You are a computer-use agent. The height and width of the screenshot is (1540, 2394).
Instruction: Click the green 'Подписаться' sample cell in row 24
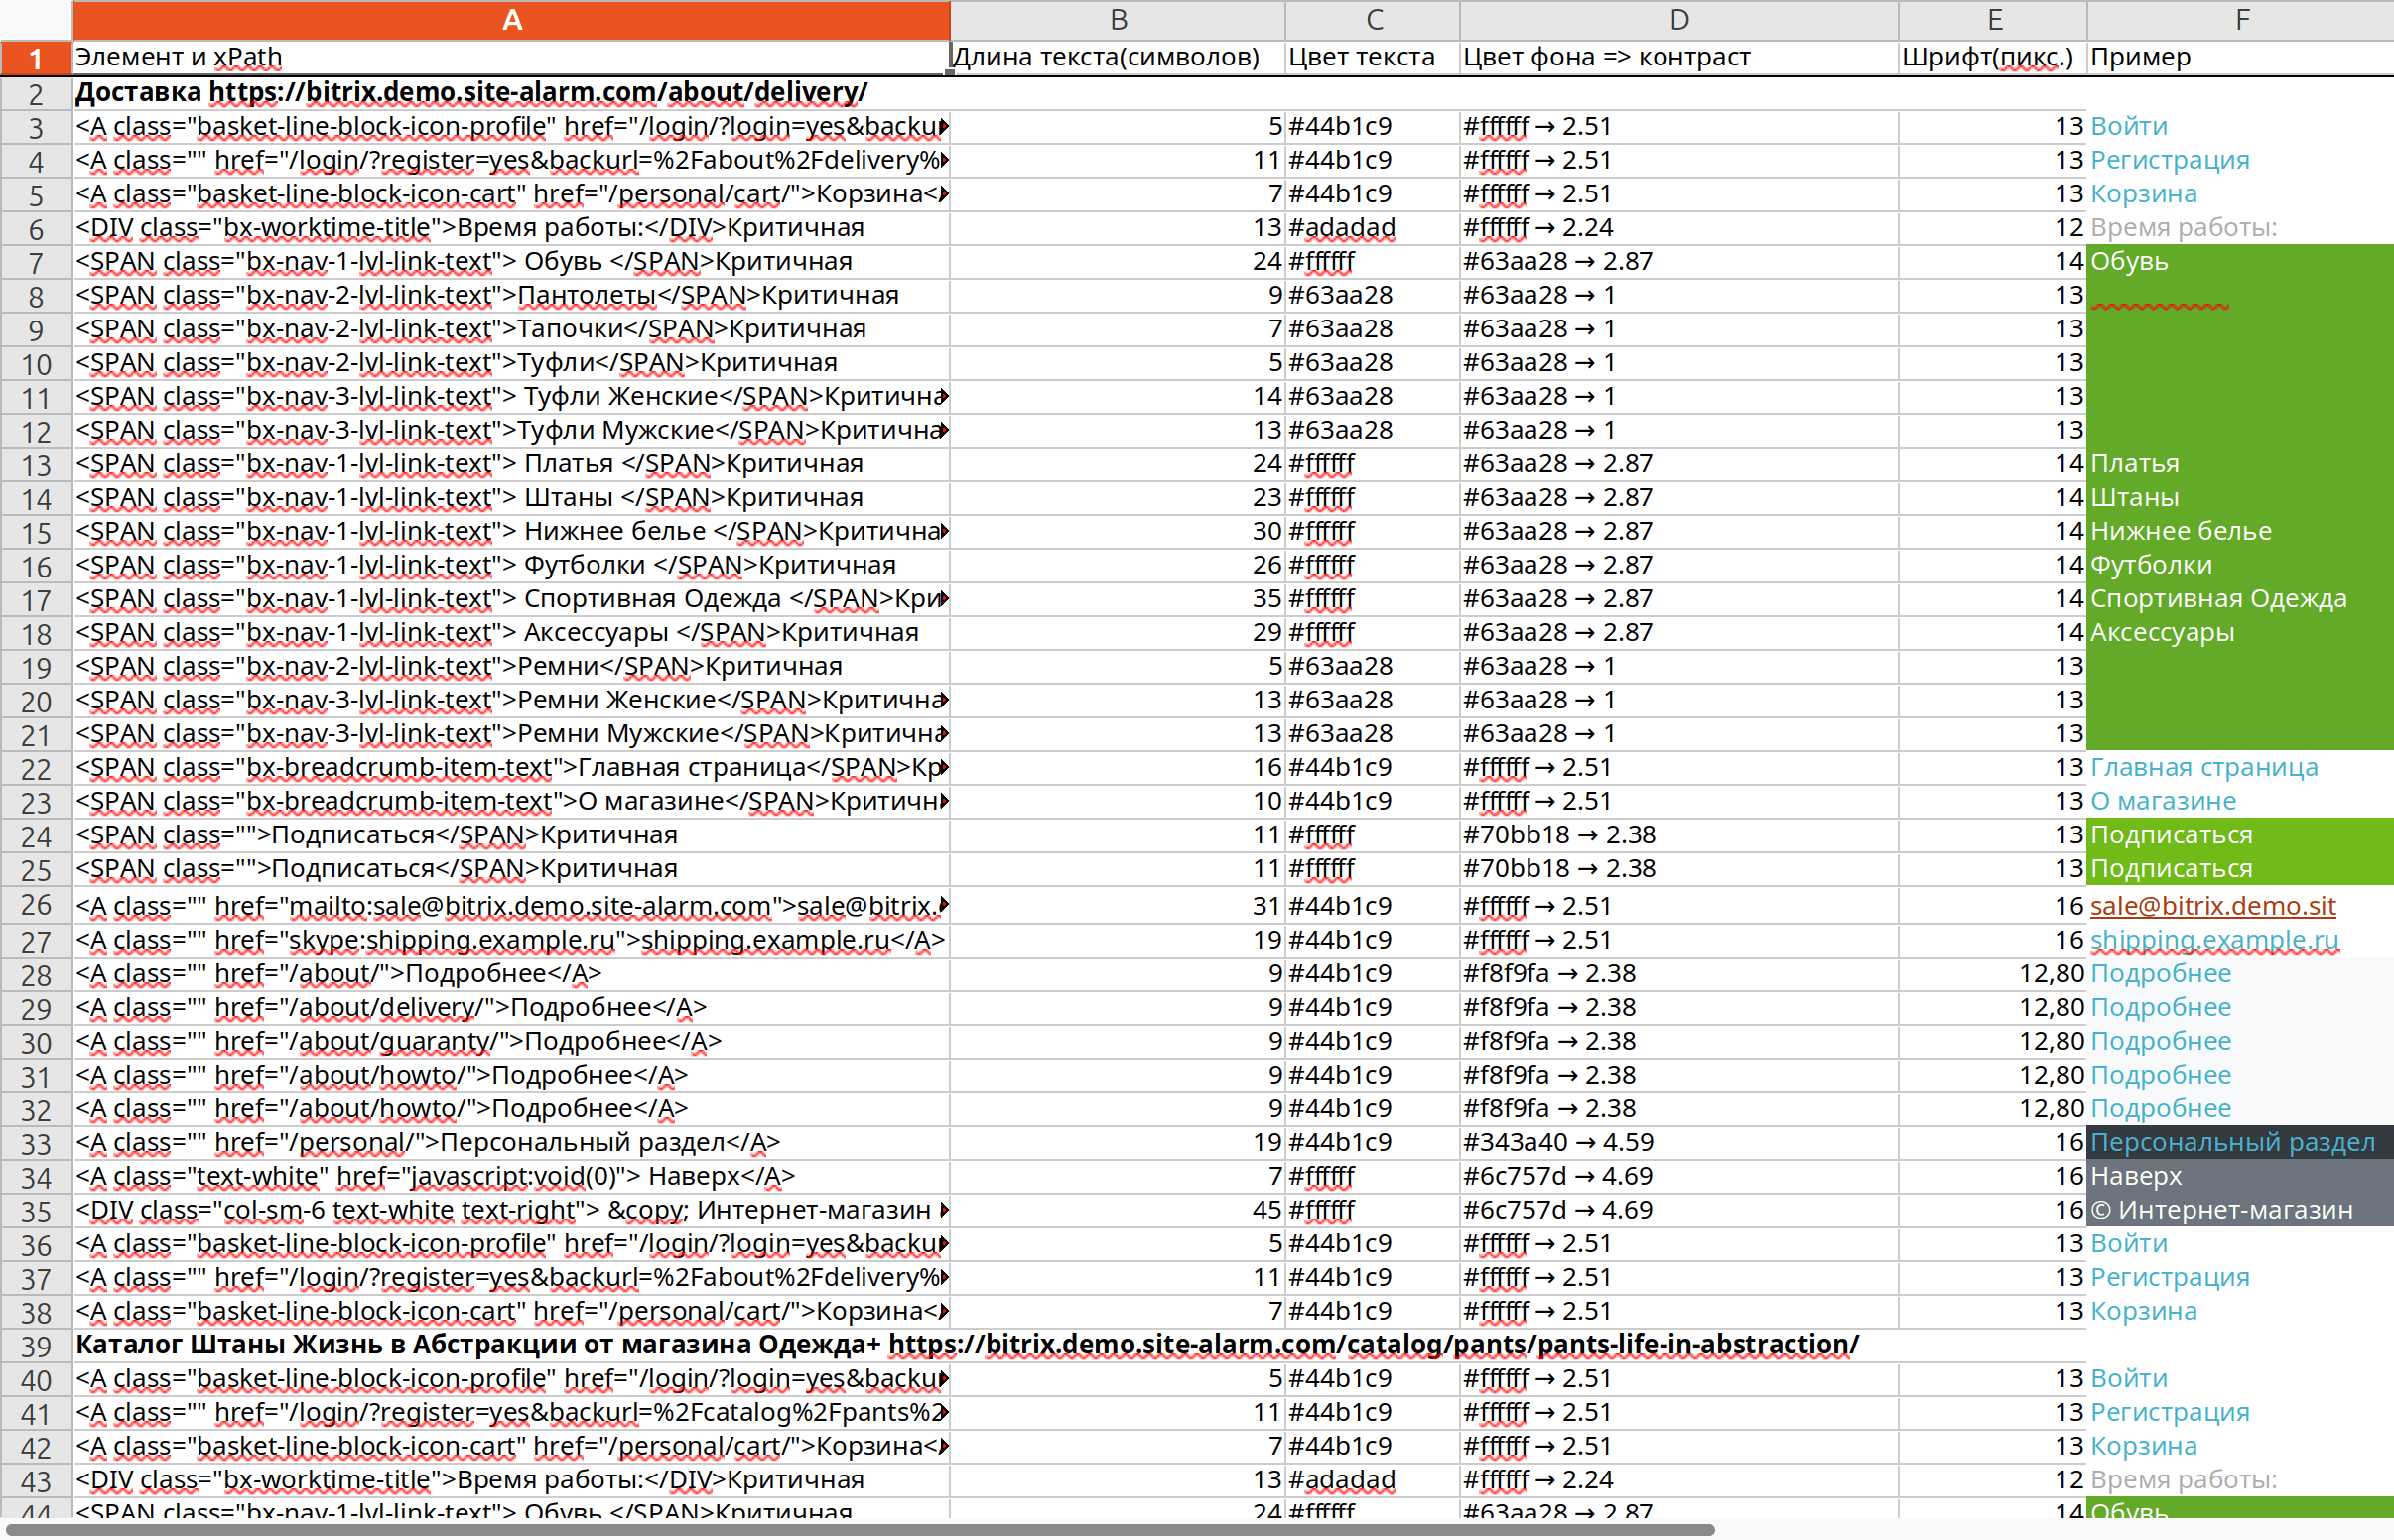coord(2238,835)
